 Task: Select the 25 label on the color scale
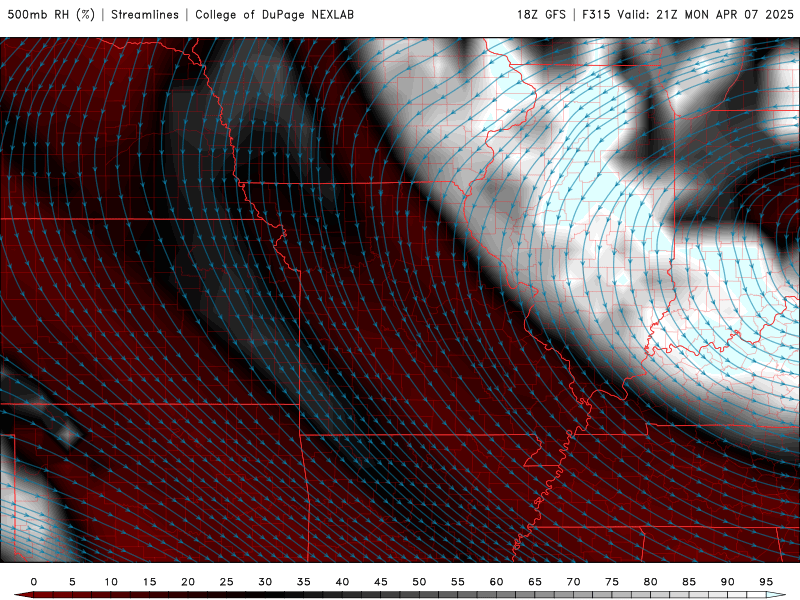227,582
